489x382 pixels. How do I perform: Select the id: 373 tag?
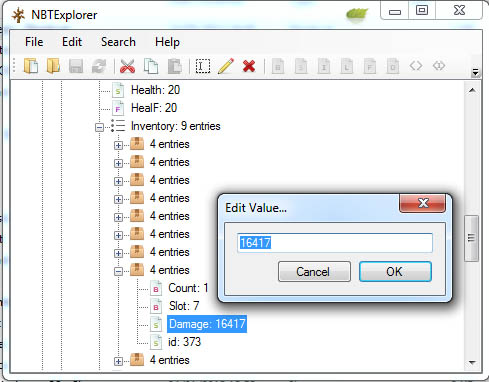pyautogui.click(x=185, y=342)
